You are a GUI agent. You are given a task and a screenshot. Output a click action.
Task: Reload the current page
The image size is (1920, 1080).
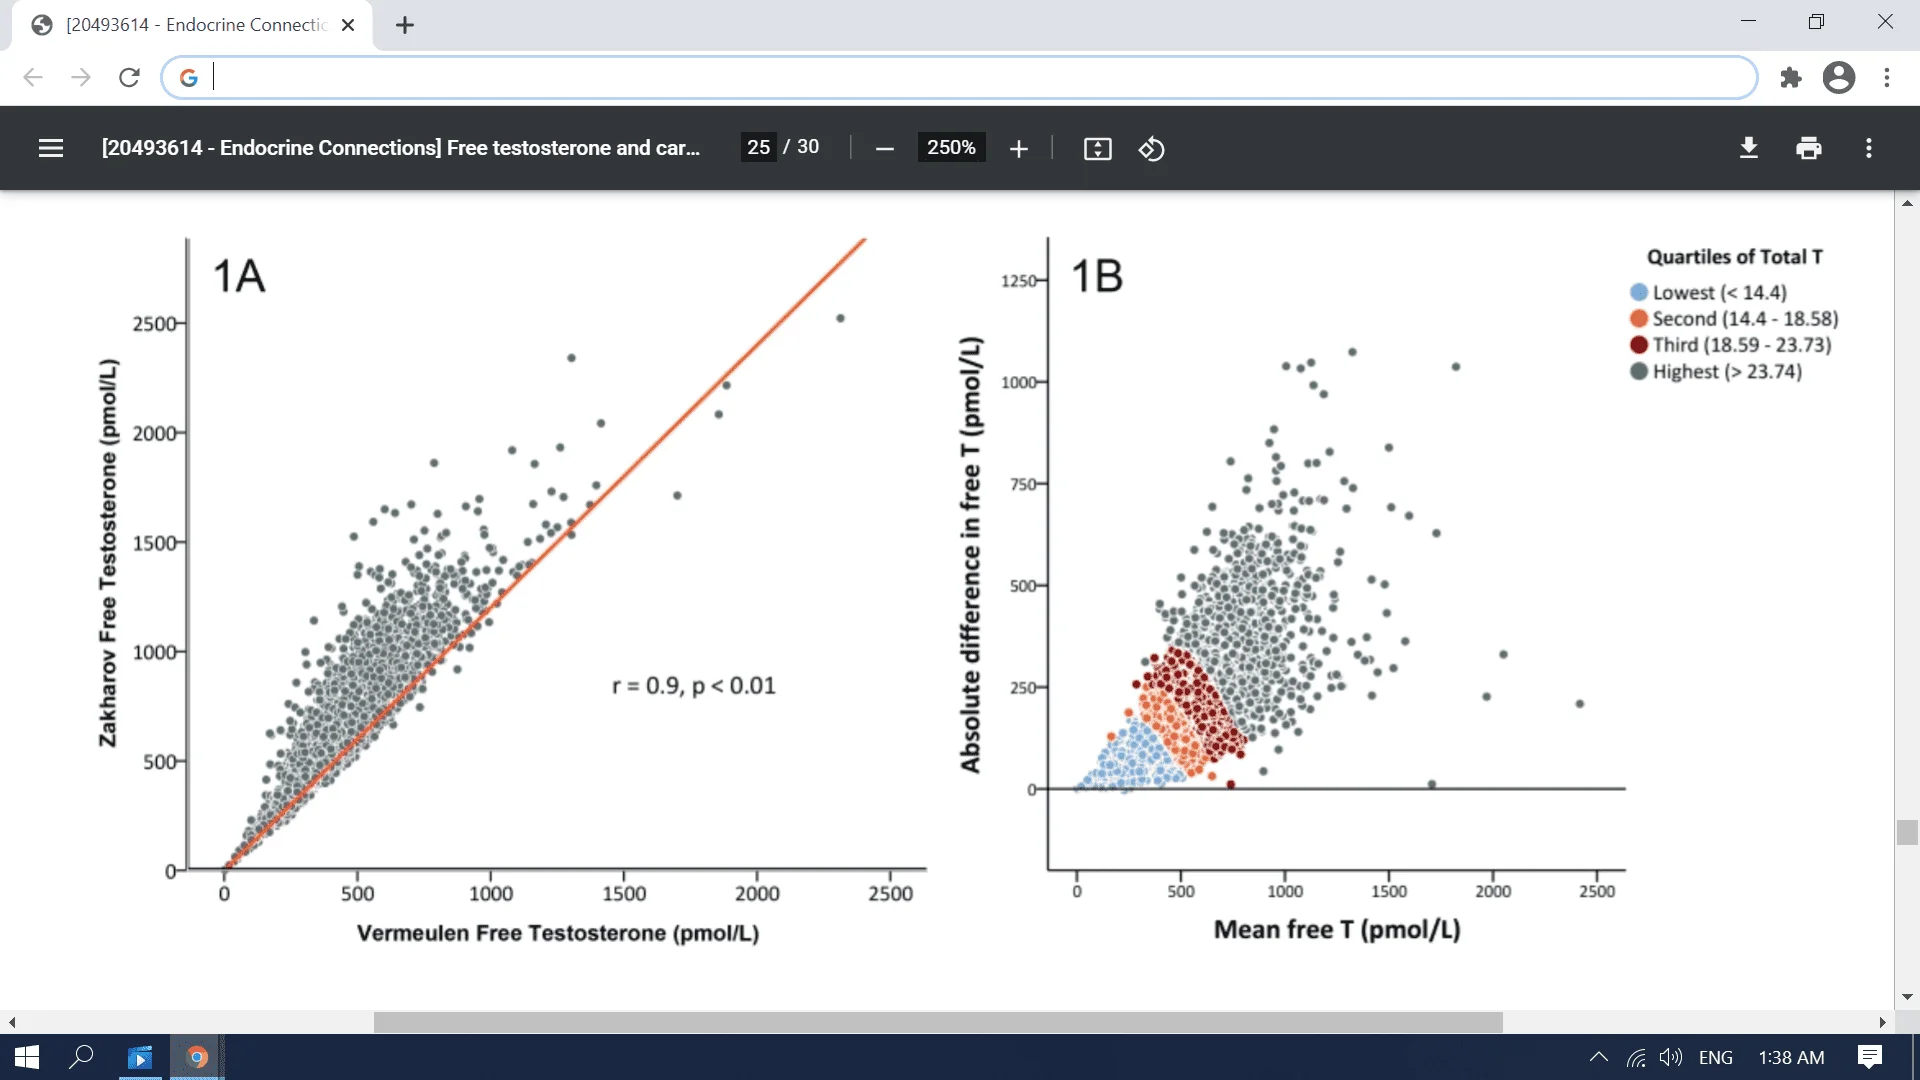129,77
